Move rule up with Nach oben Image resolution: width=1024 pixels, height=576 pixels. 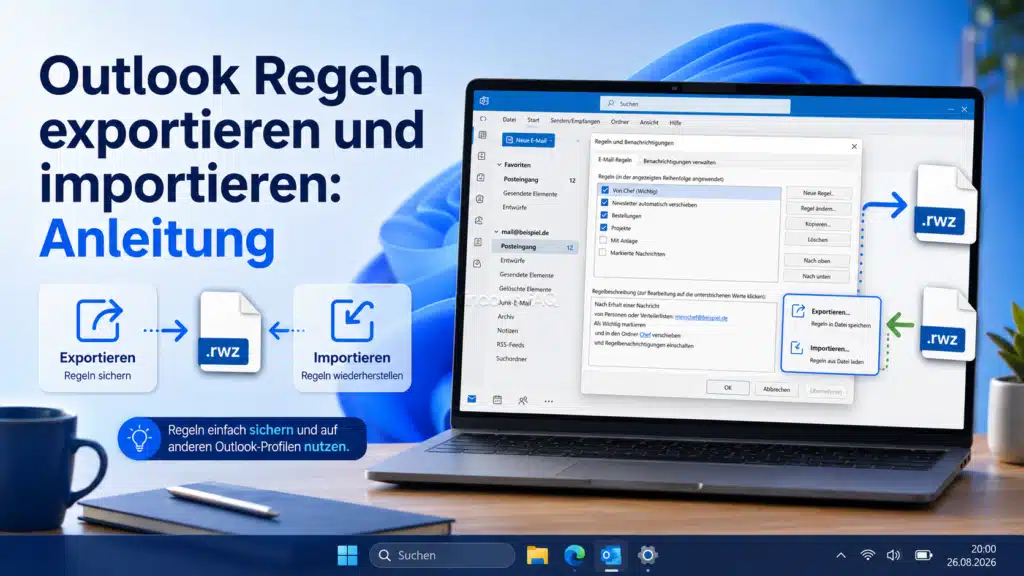click(x=816, y=261)
